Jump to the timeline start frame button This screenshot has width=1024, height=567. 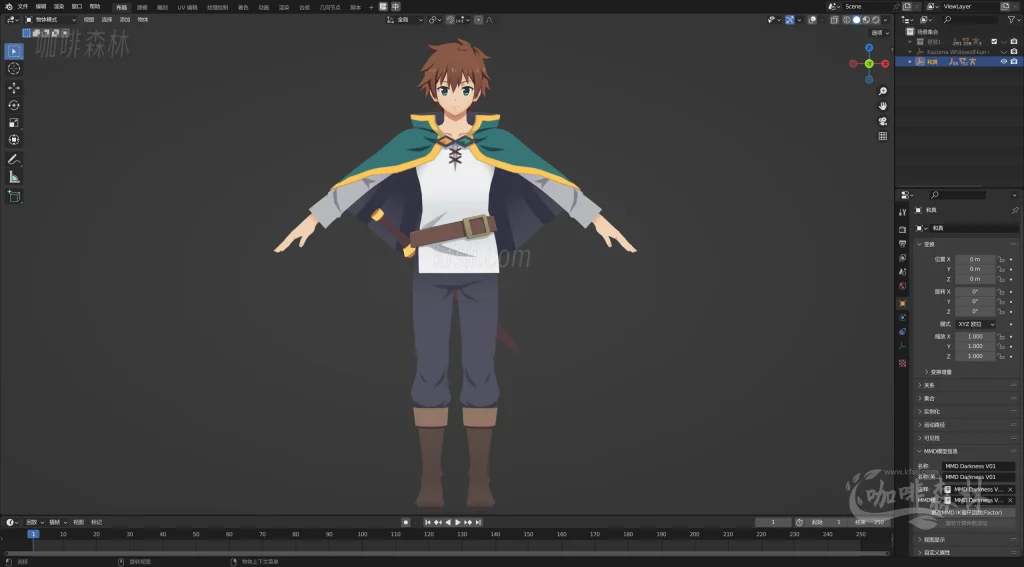428,523
